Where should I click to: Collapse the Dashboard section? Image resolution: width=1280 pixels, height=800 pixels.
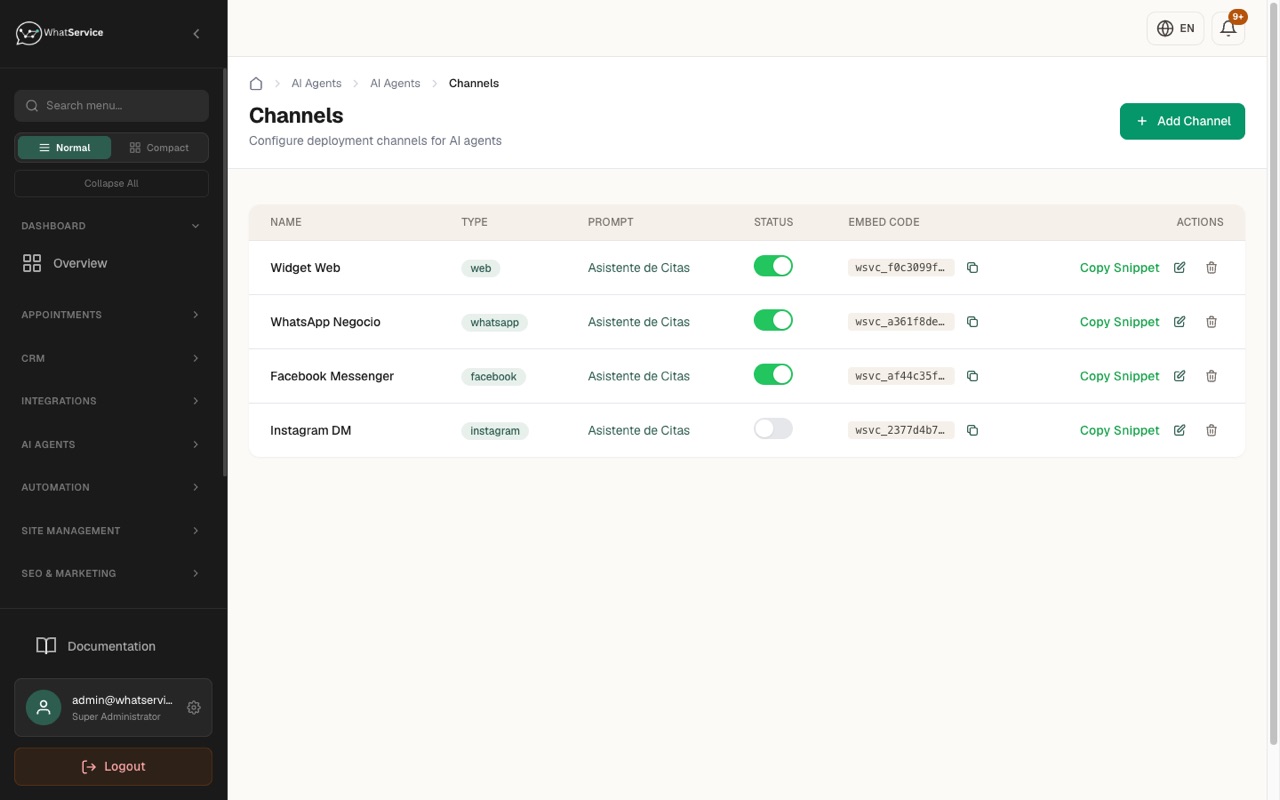pos(111,226)
